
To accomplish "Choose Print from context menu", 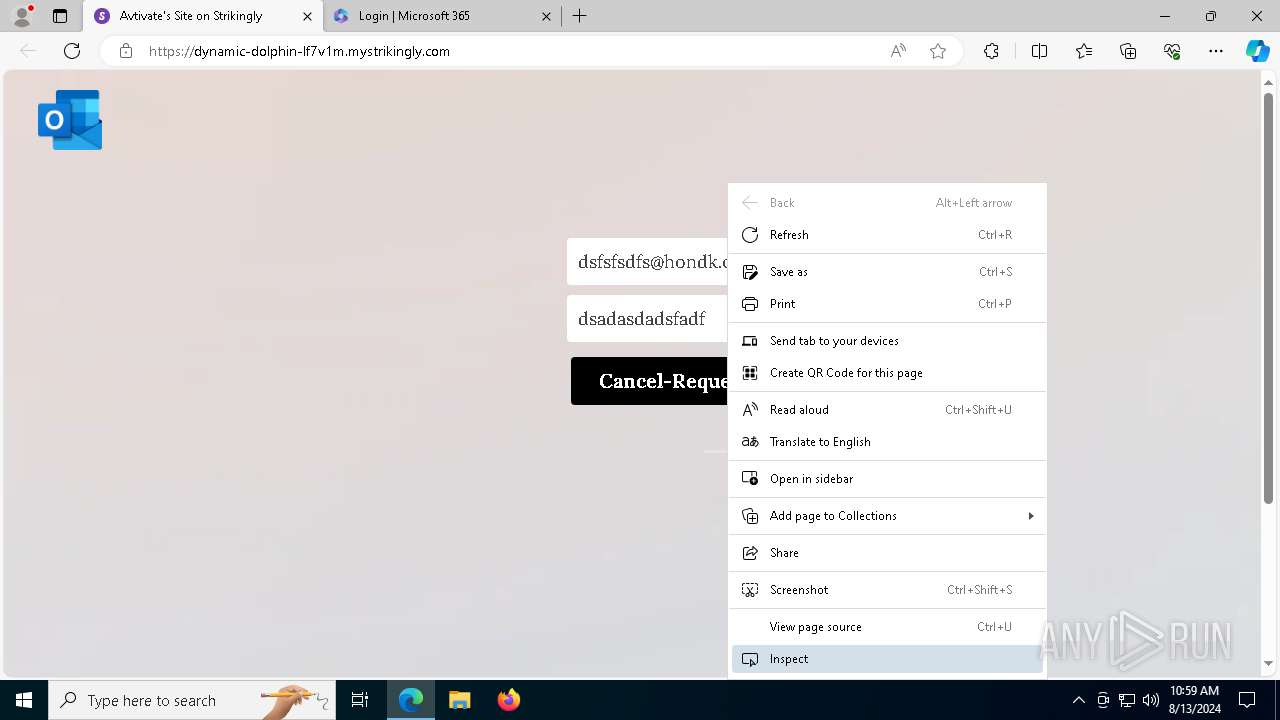I will coord(887,304).
